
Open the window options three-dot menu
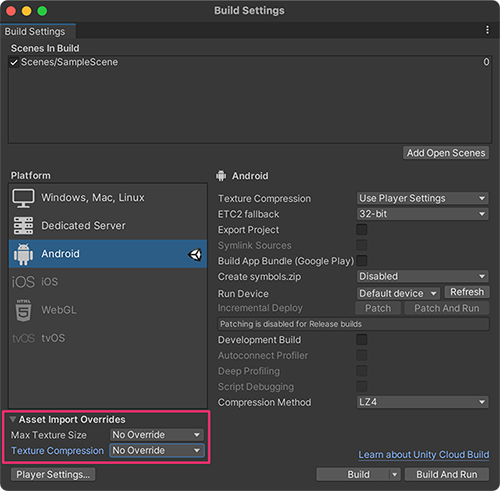click(487, 30)
